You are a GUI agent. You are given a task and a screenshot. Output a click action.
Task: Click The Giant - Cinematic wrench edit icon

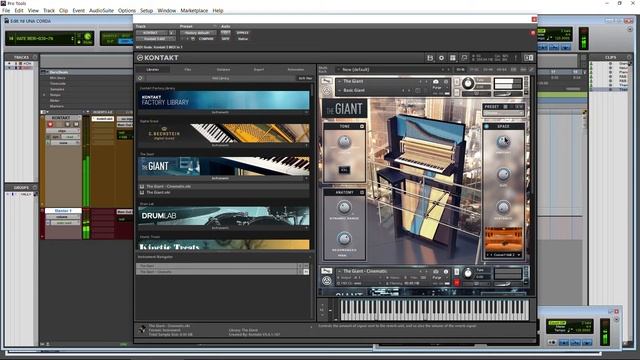pos(327,271)
